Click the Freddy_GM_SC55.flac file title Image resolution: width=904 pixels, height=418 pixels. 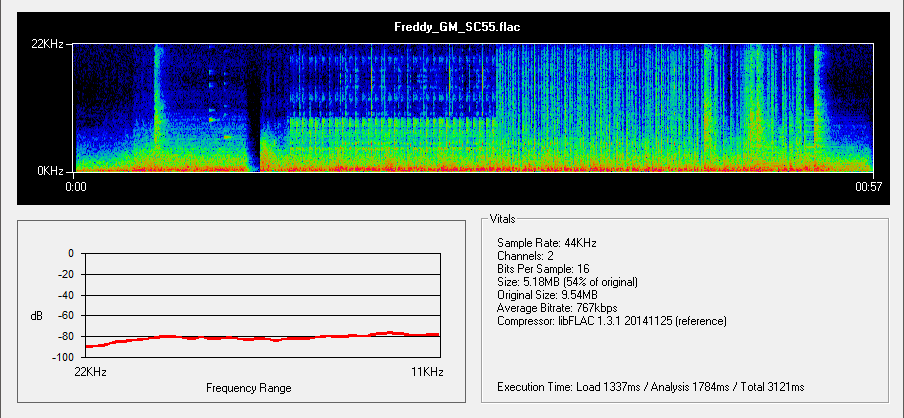450,26
